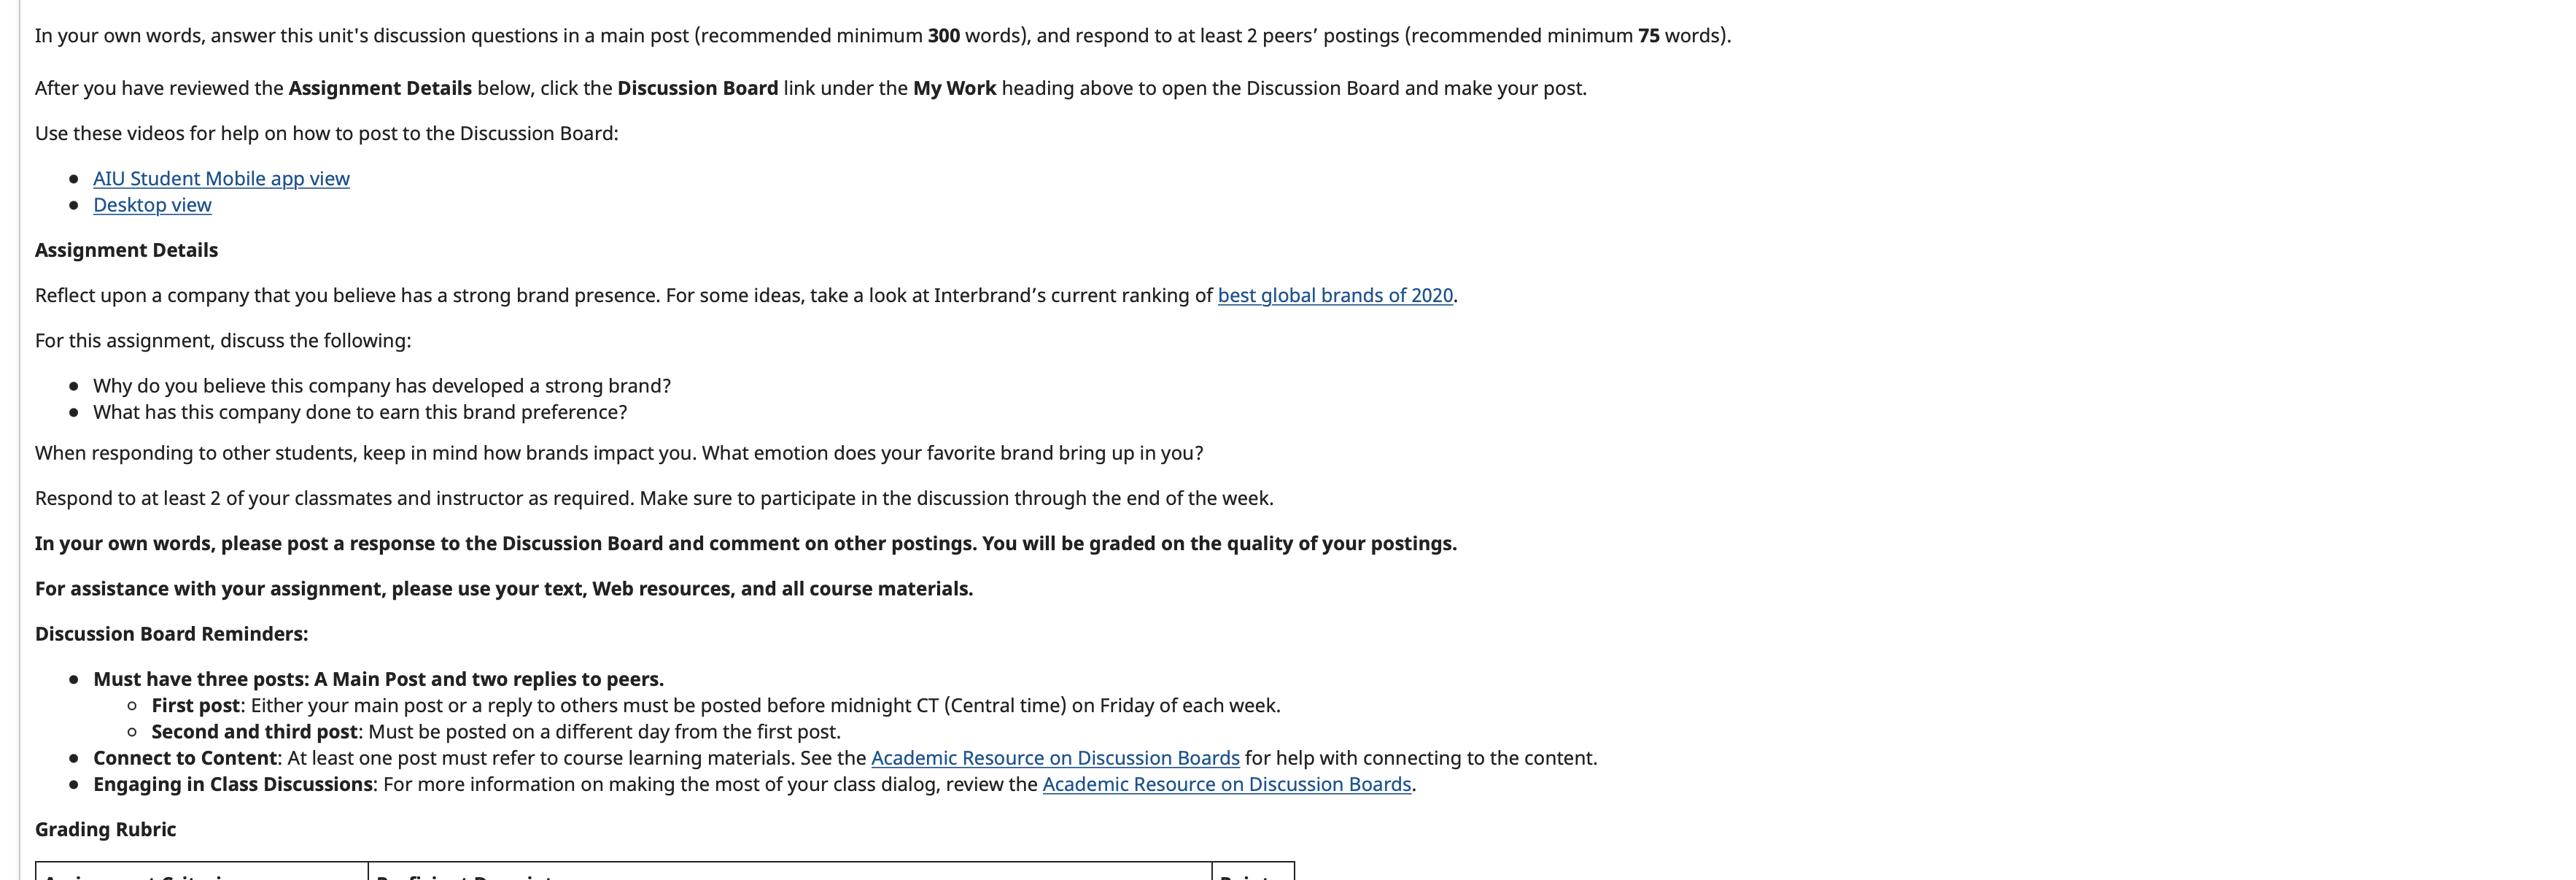Click the bold 75 word minimum
Screen dimensions: 2576x880
click(x=1648, y=36)
